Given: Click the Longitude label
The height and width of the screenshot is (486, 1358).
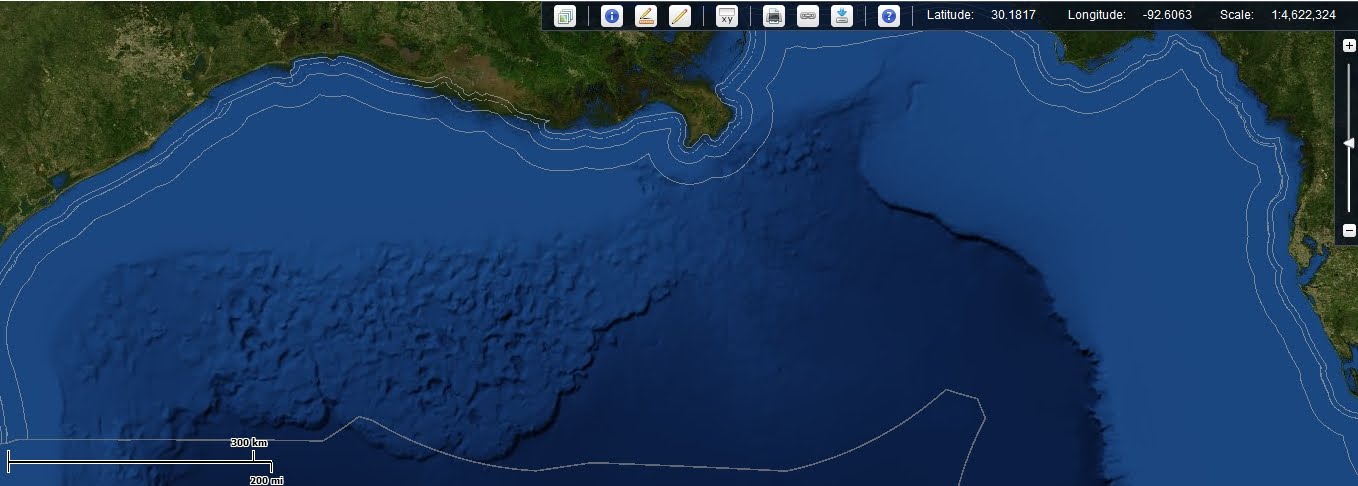Looking at the screenshot, I should (x=1097, y=15).
